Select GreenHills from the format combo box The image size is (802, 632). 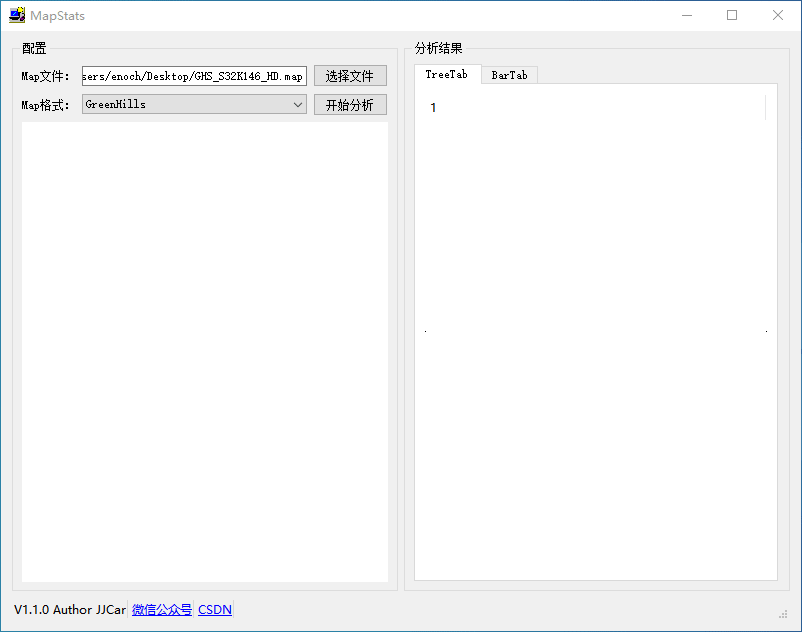[193, 104]
